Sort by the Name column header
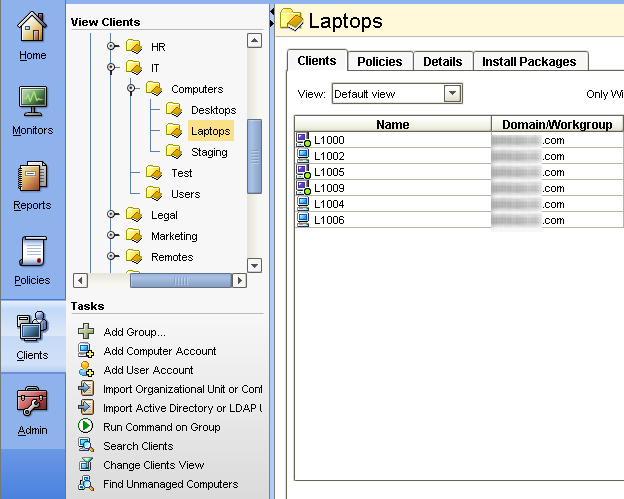The height and width of the screenshot is (499, 624). [x=393, y=124]
